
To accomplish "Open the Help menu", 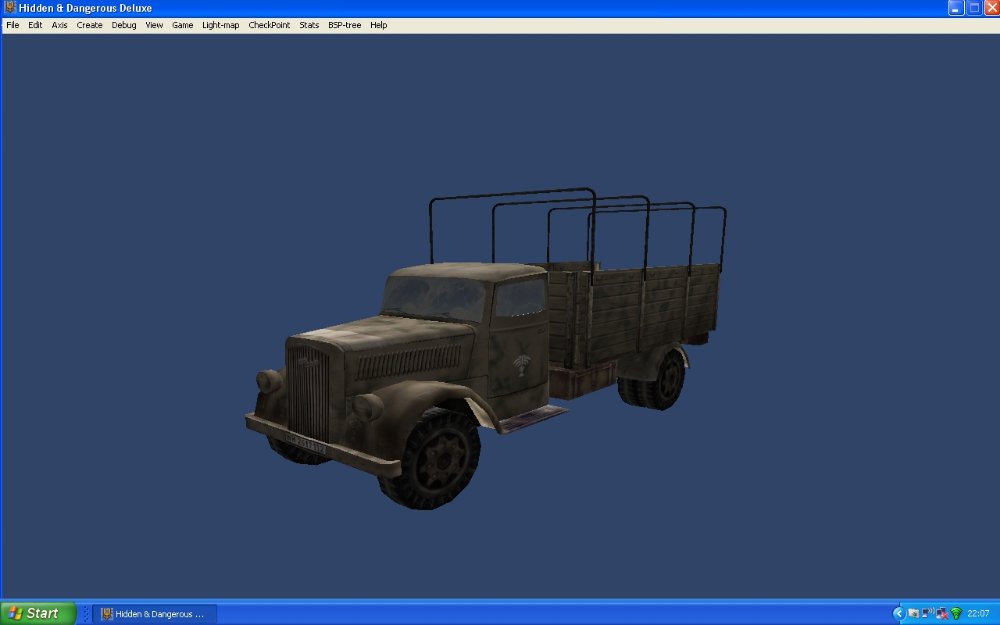I will (x=379, y=25).
